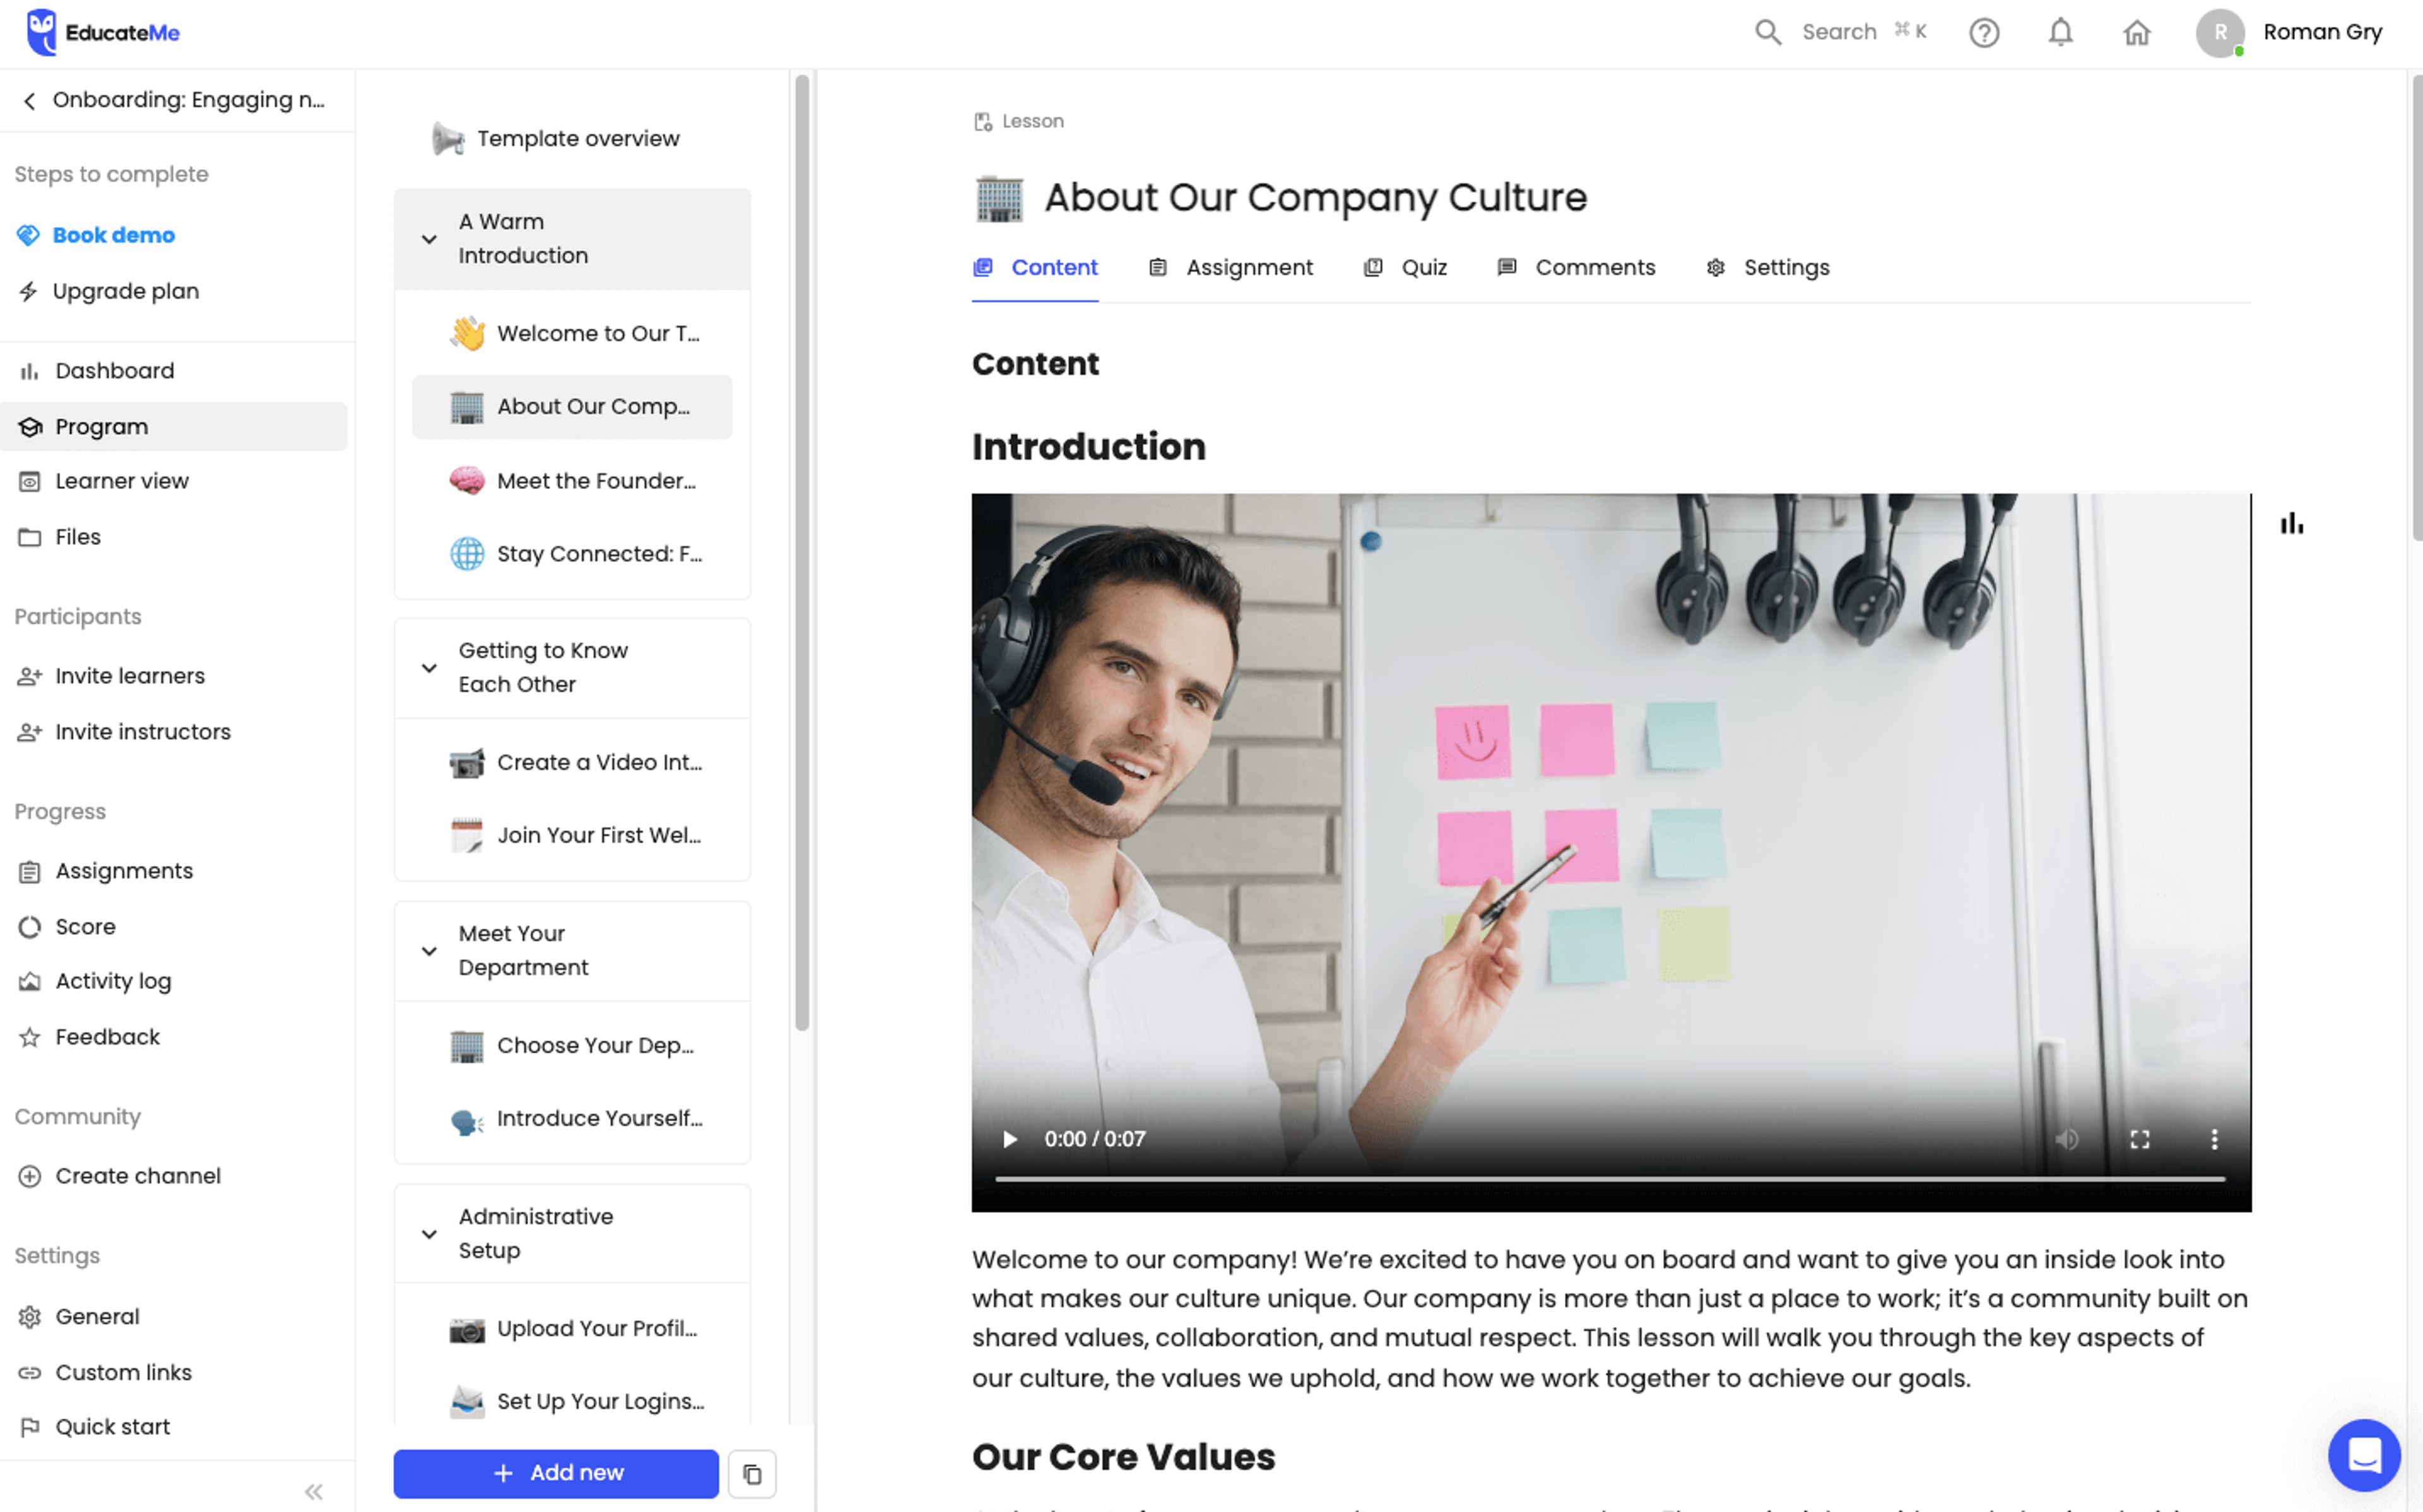
Task: Select About Our Comp... lesson
Action: [x=572, y=407]
